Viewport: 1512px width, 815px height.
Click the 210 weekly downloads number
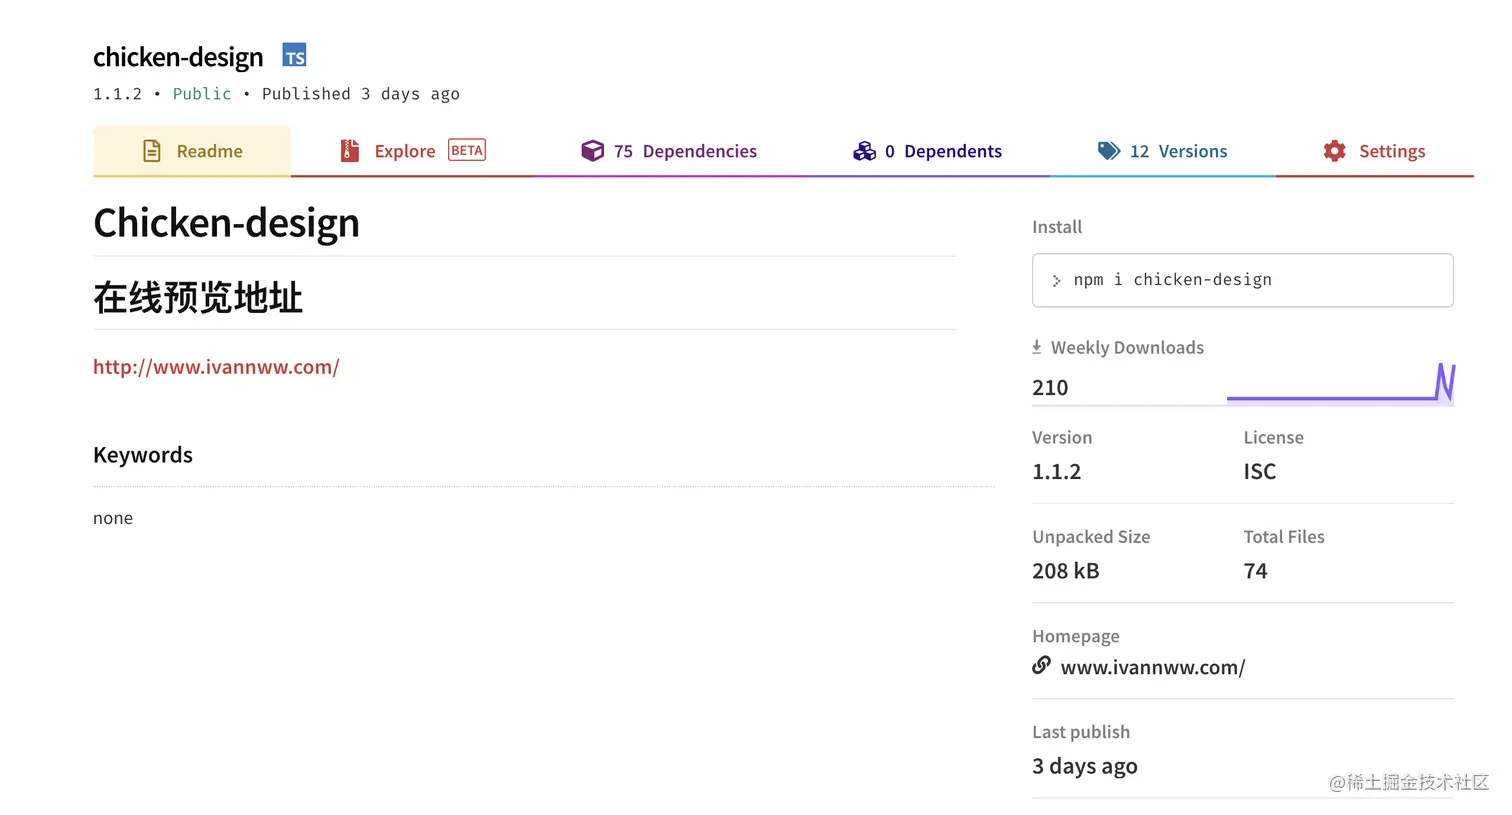(x=1050, y=387)
